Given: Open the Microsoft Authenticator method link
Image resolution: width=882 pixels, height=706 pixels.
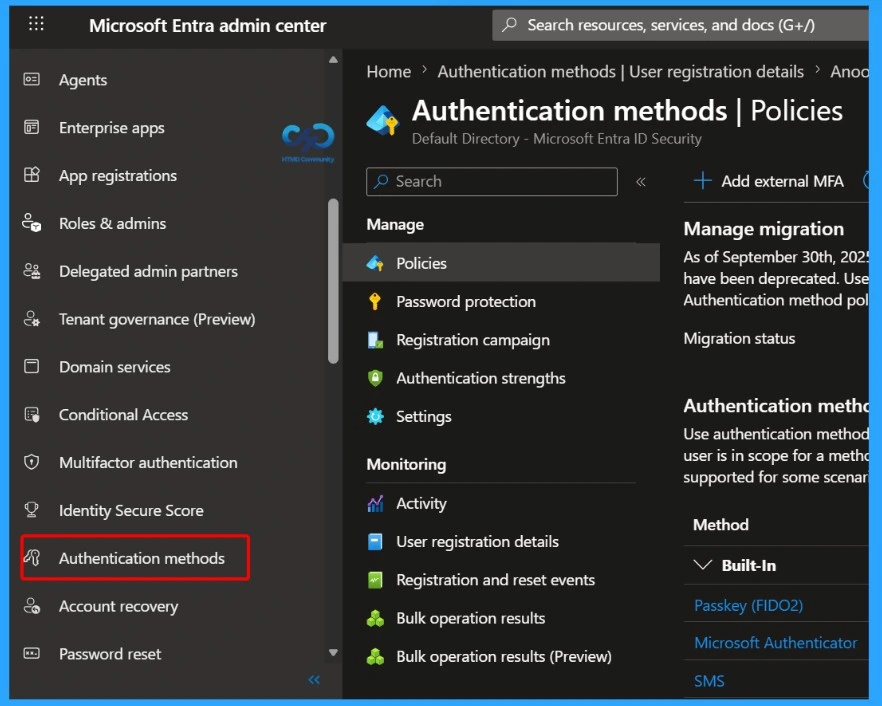Looking at the screenshot, I should pyautogui.click(x=775, y=642).
